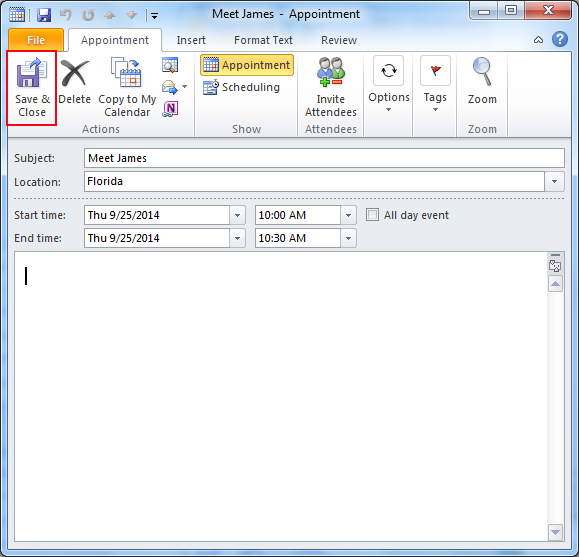Go to Next Item with down arrow
The image size is (579, 557).
click(131, 15)
